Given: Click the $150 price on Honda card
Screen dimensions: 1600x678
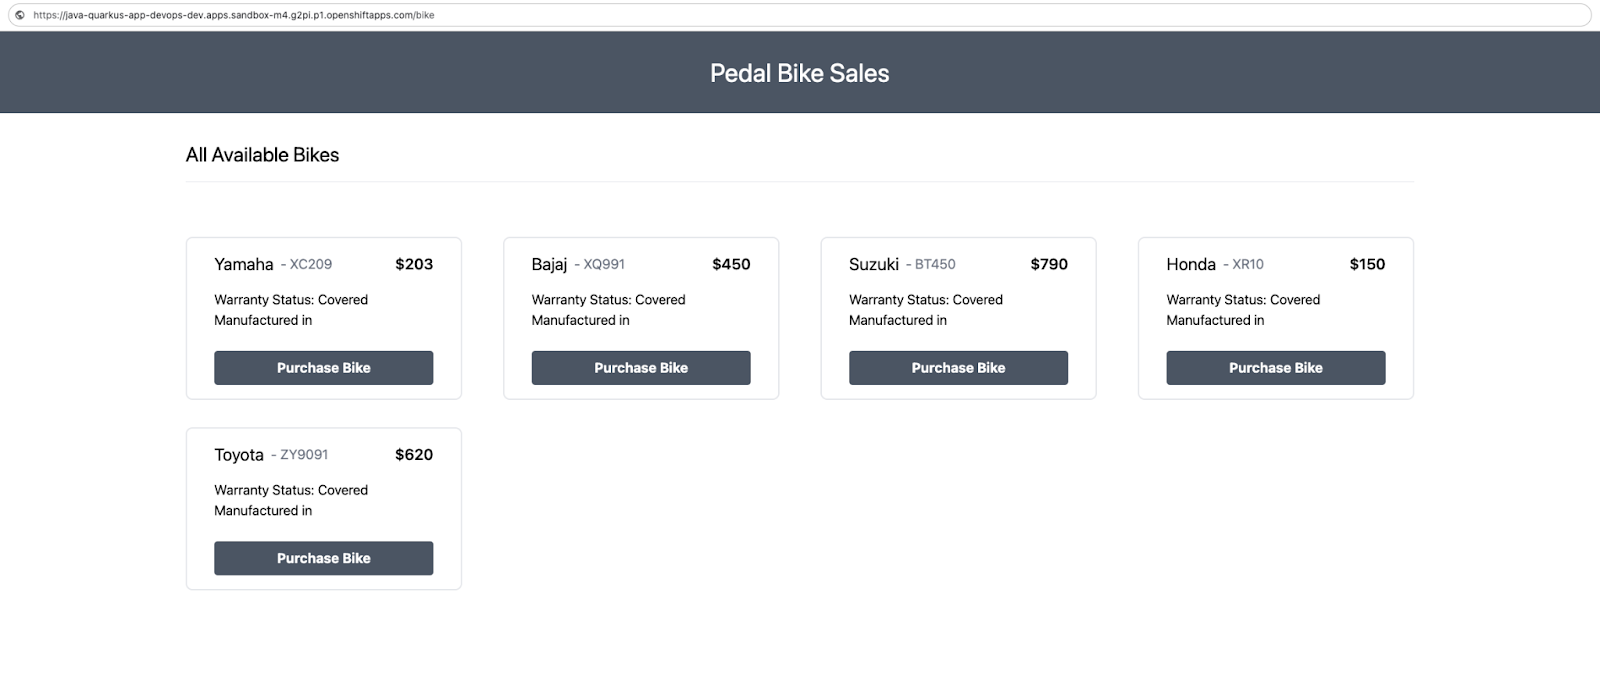Looking at the screenshot, I should (1367, 264).
